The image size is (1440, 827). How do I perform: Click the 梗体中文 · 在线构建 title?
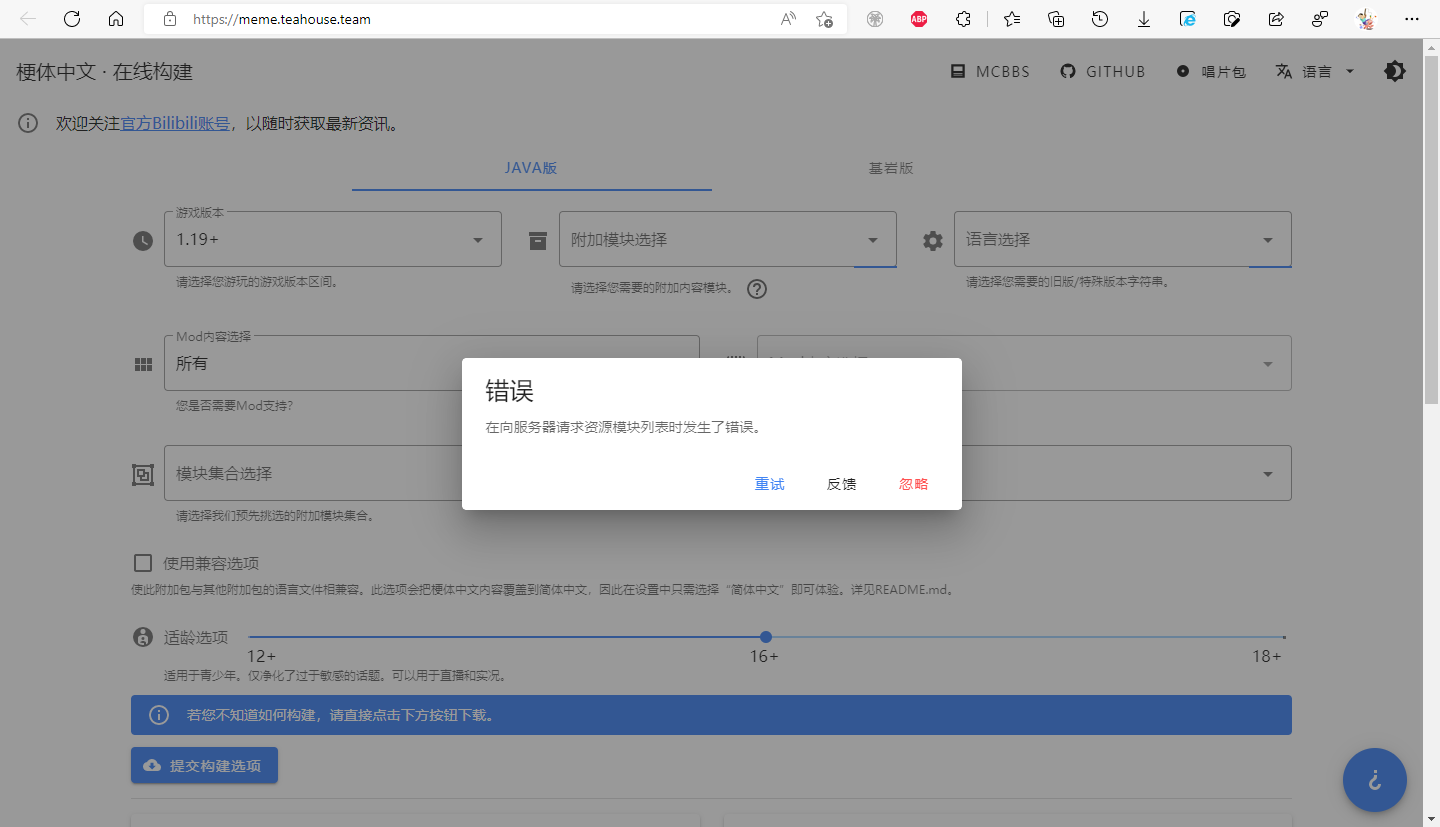tap(105, 72)
